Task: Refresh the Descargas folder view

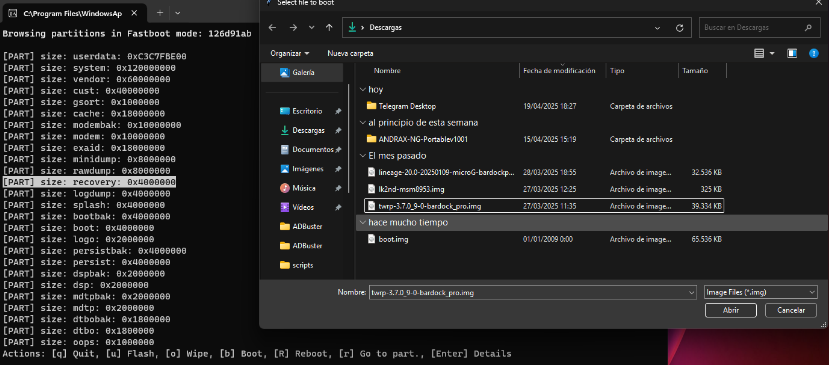Action: (x=680, y=28)
